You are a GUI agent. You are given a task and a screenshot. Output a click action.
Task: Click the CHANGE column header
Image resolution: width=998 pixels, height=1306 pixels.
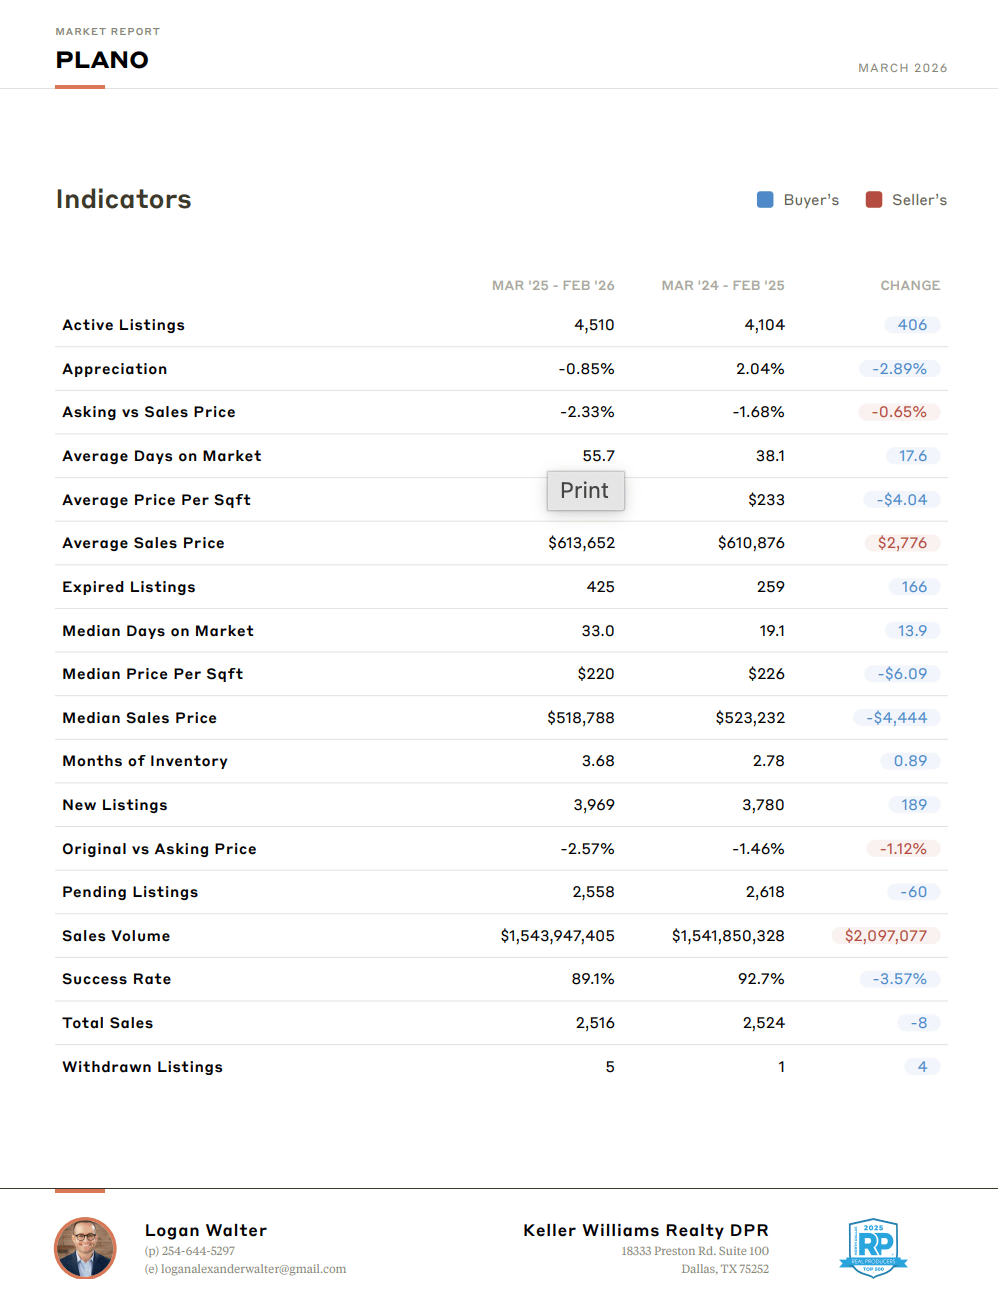[x=910, y=286]
